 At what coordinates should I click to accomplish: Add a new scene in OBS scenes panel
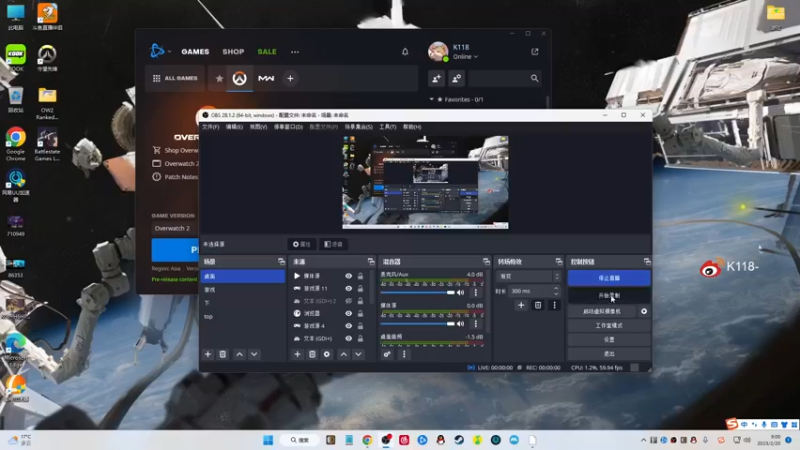(x=208, y=354)
